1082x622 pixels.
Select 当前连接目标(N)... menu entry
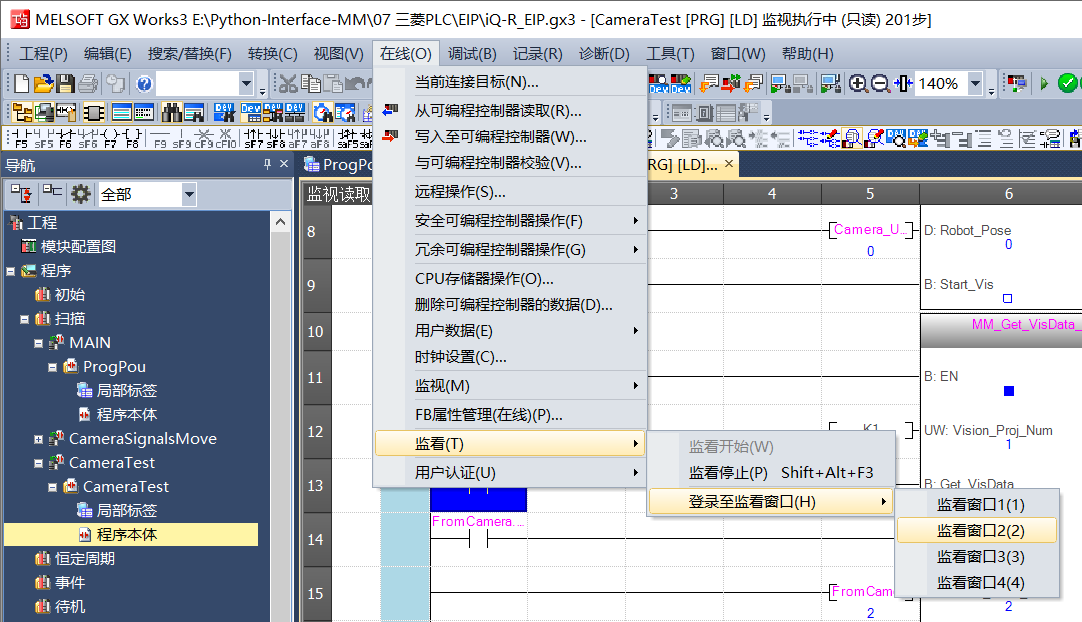[x=510, y=82]
